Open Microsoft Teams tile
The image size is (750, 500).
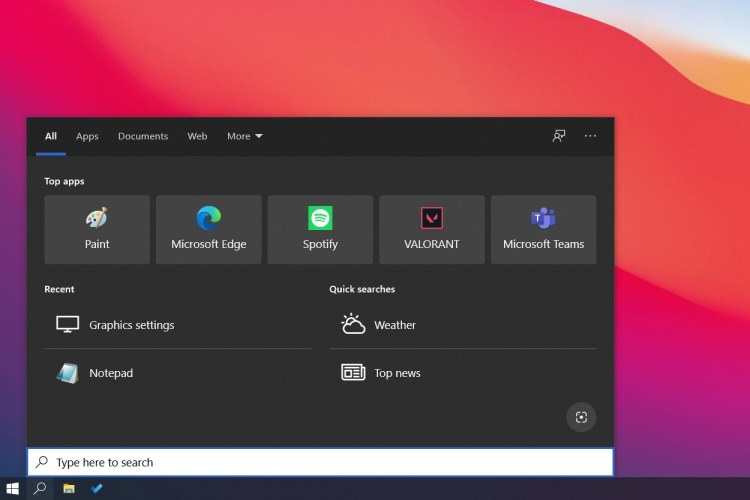[x=543, y=229]
